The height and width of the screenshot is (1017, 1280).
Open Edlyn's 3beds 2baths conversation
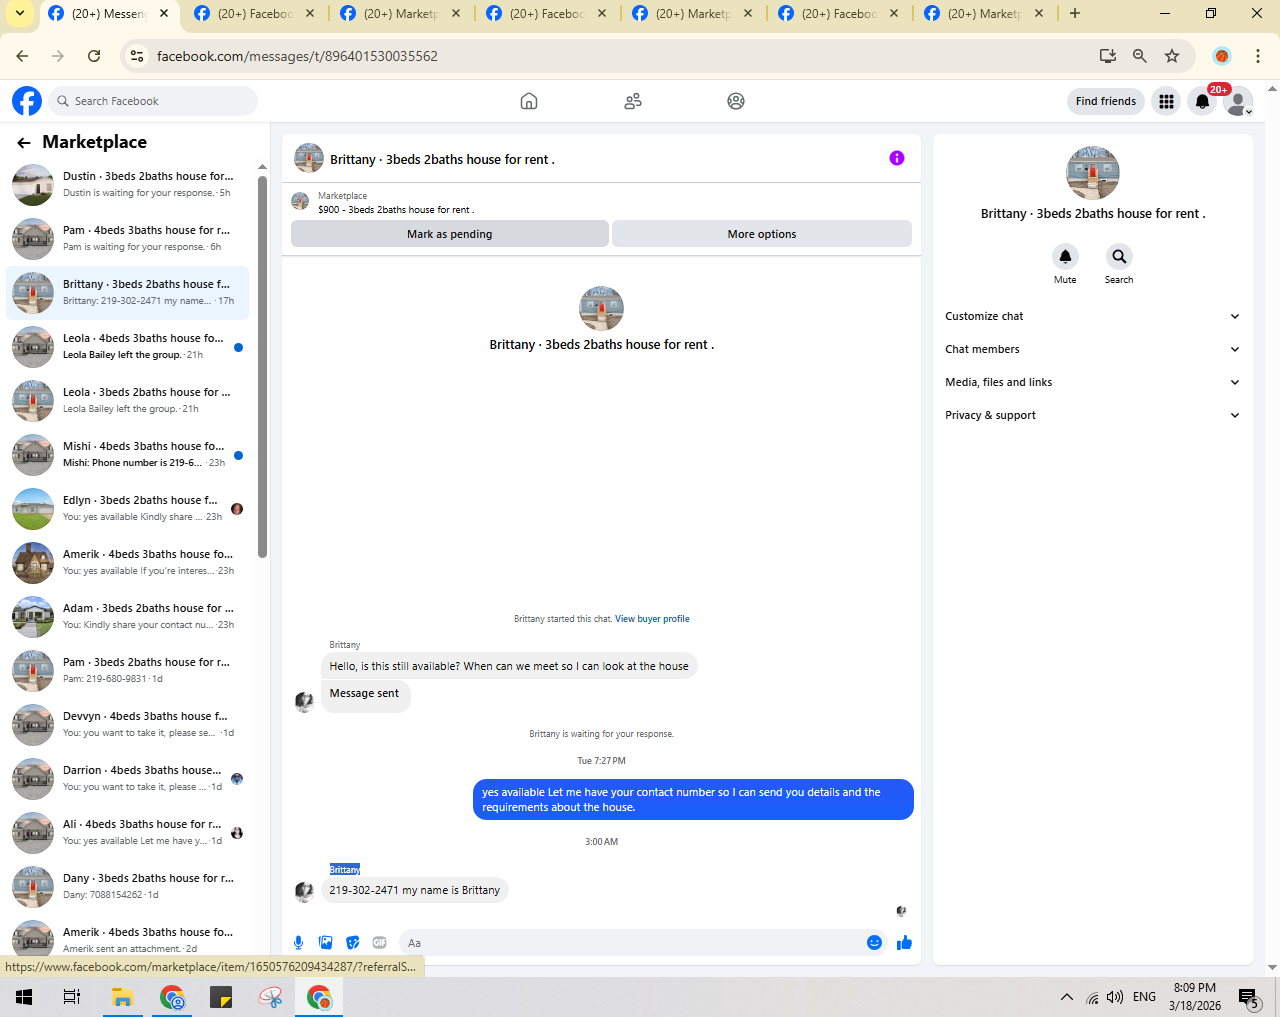pyautogui.click(x=127, y=509)
